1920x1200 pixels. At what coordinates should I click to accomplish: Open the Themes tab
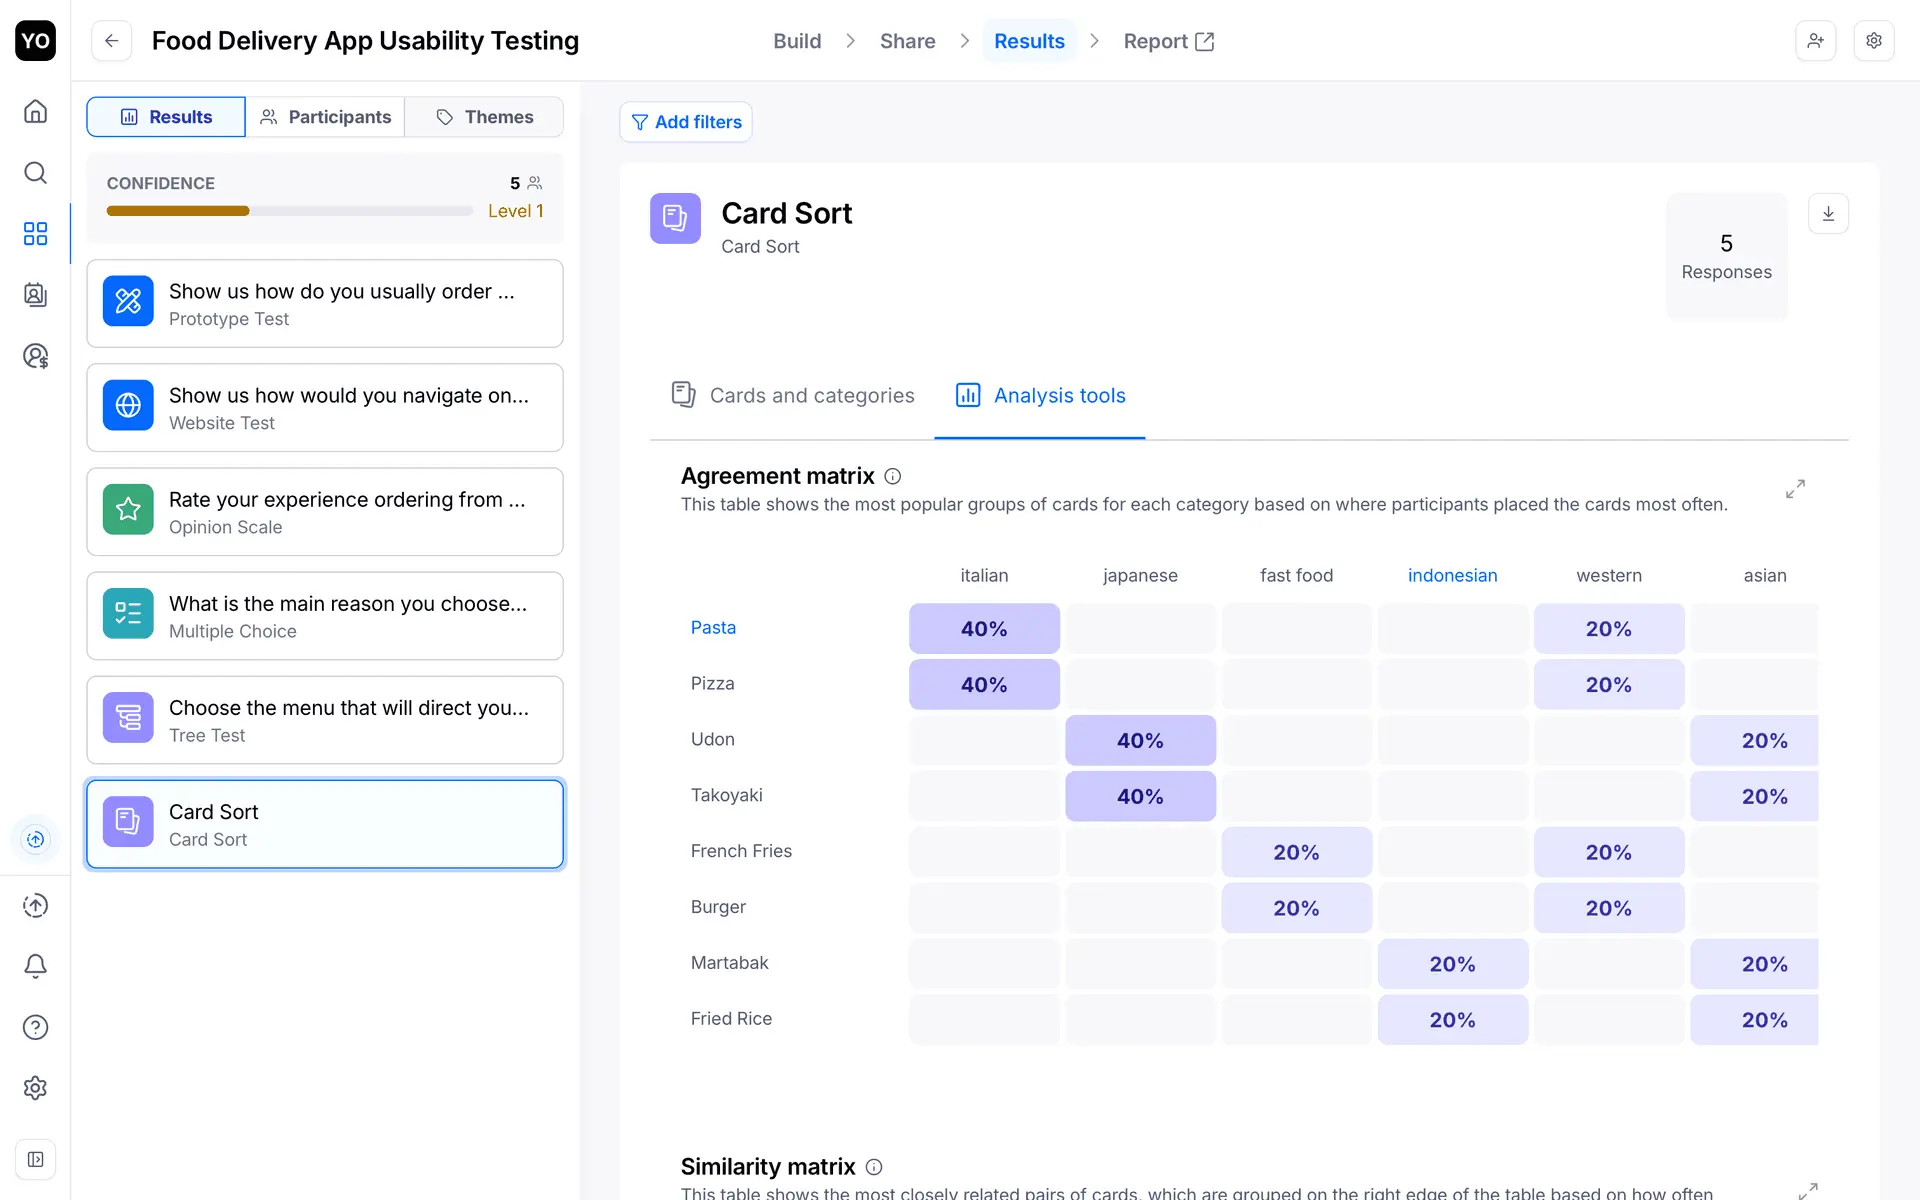[x=485, y=117]
